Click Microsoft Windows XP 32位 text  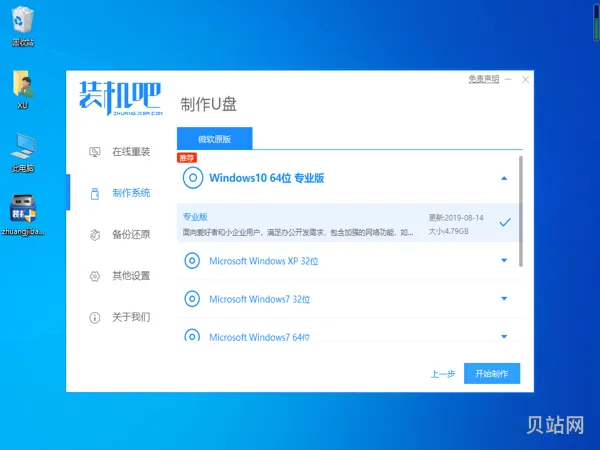click(264, 261)
